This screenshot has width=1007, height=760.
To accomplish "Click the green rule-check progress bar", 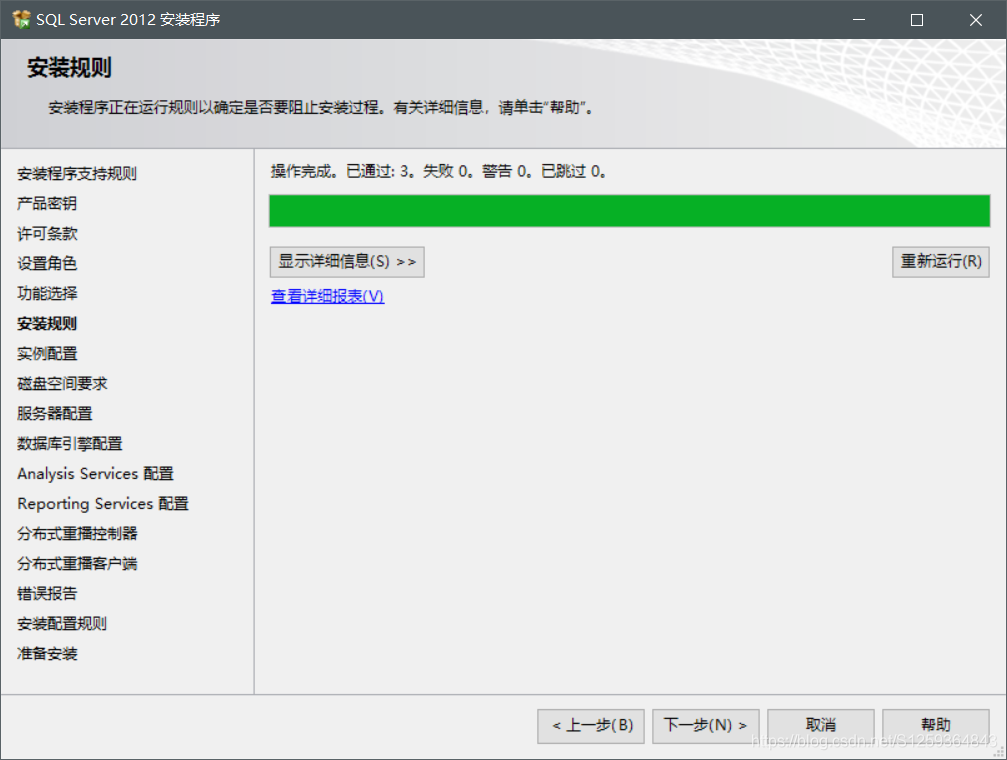I will tap(629, 211).
